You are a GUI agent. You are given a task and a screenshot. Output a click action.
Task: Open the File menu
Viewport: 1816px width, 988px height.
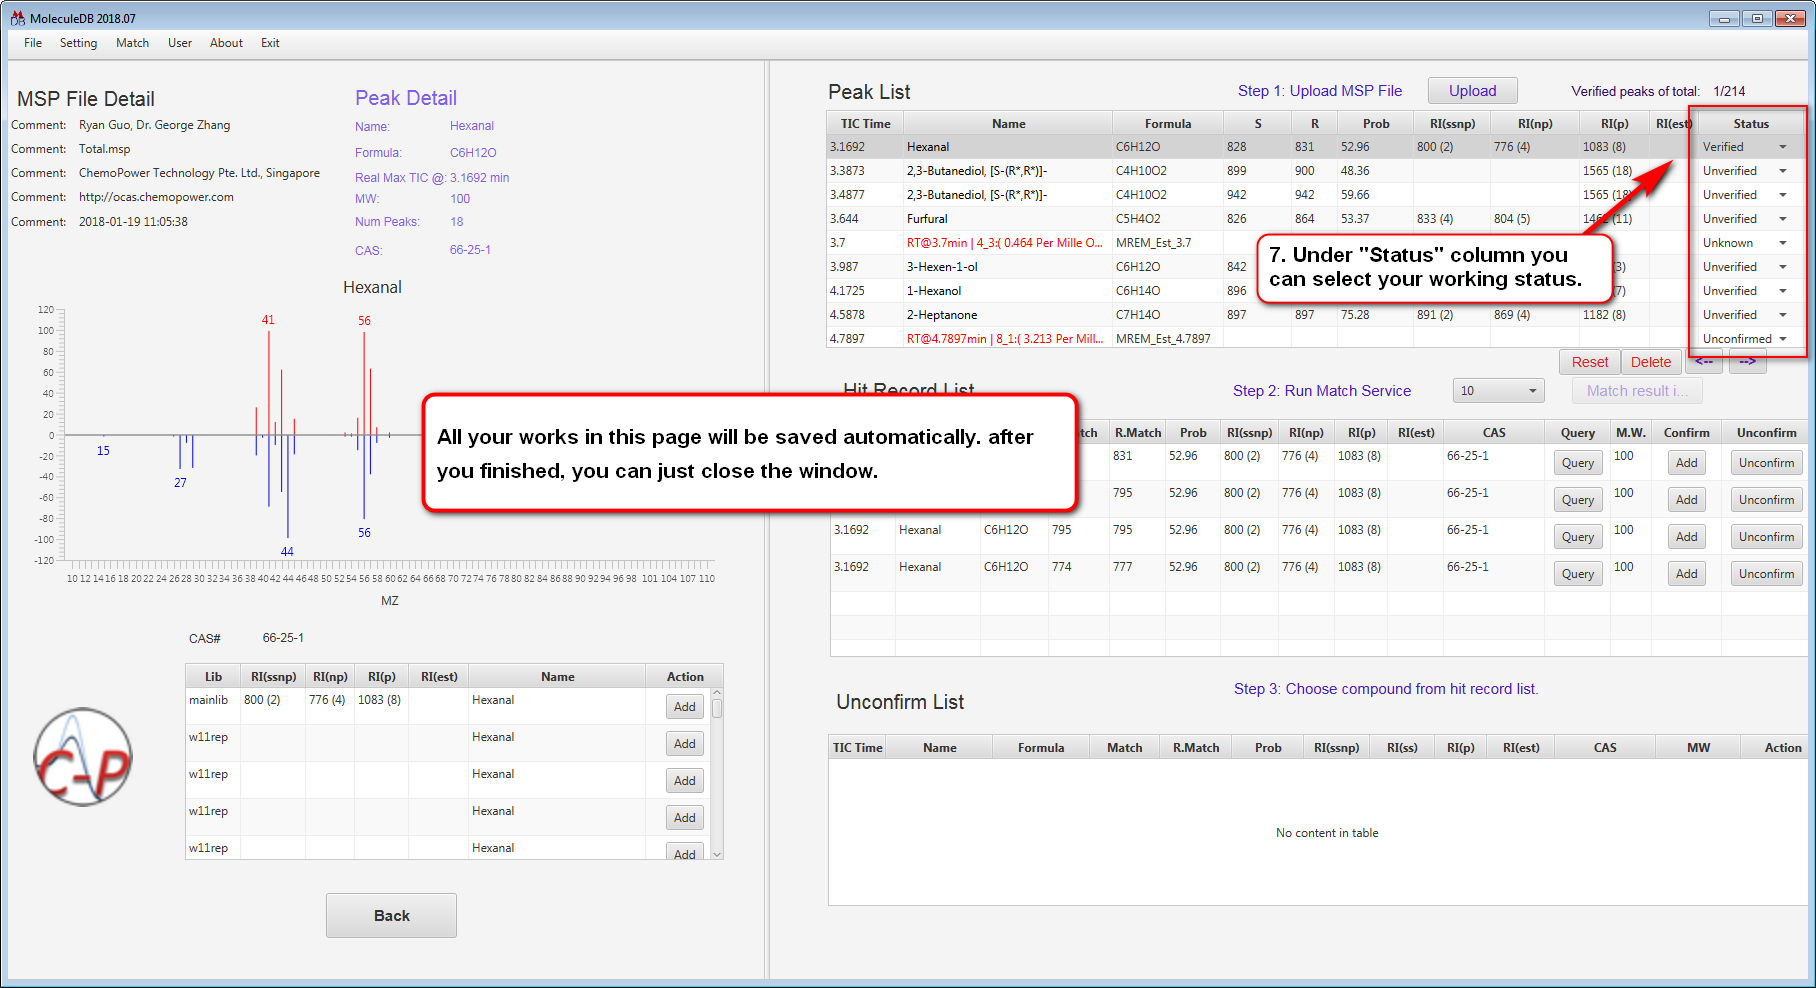point(33,43)
